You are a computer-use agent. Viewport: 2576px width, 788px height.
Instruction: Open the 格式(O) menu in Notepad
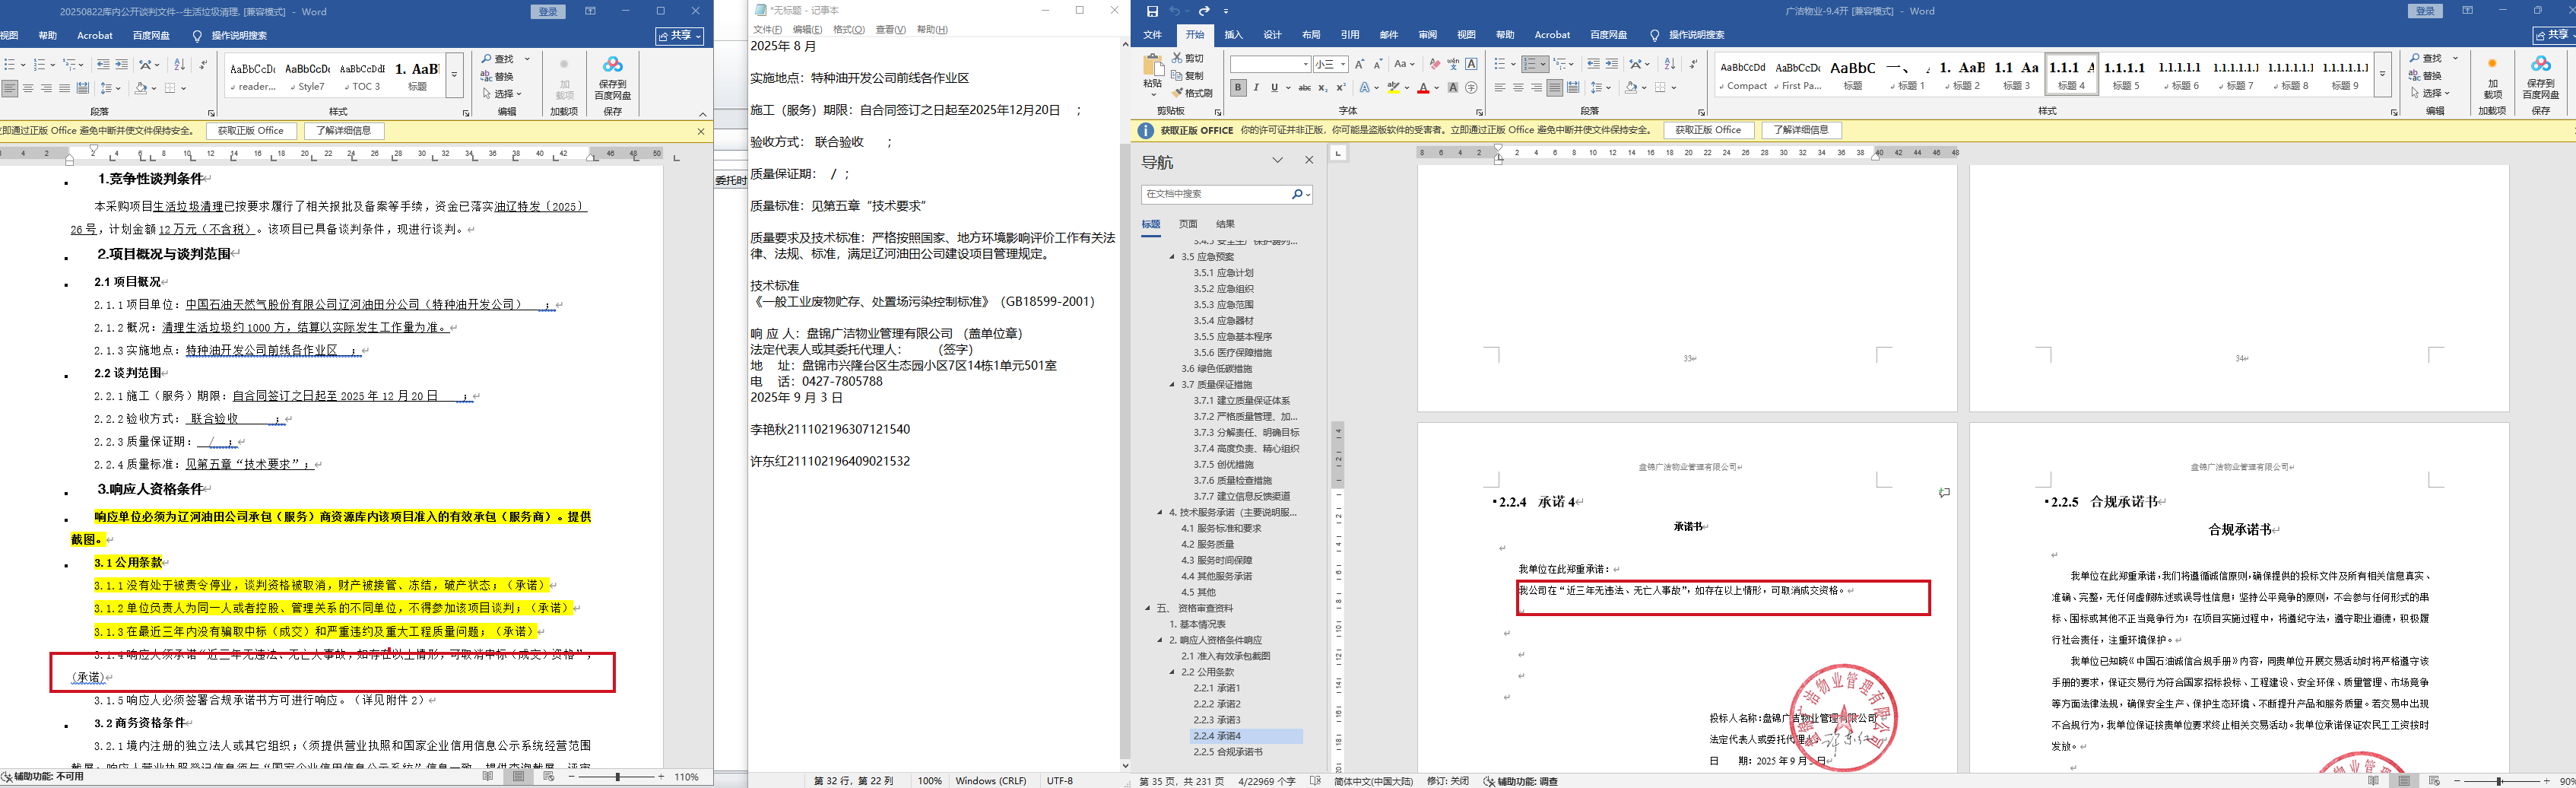point(849,29)
